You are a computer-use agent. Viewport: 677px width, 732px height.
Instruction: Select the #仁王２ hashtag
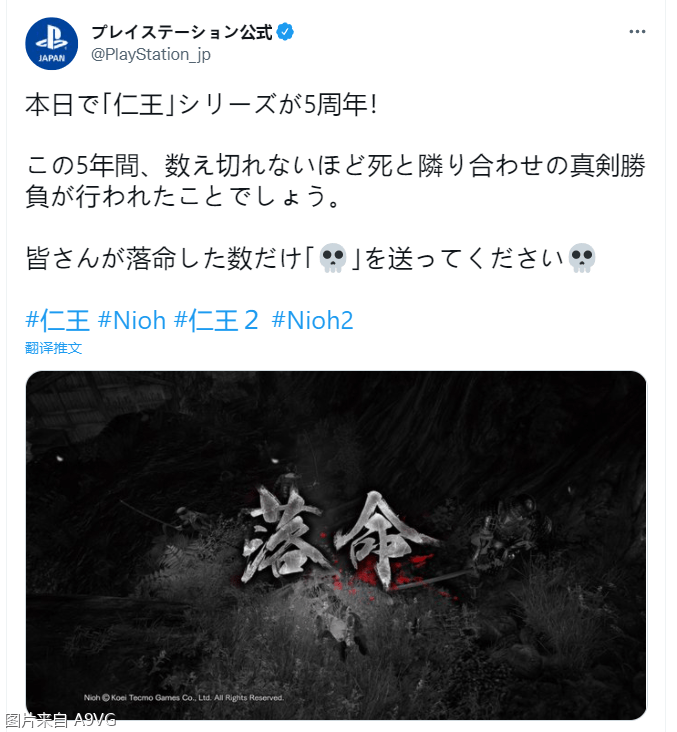pyautogui.click(x=216, y=320)
